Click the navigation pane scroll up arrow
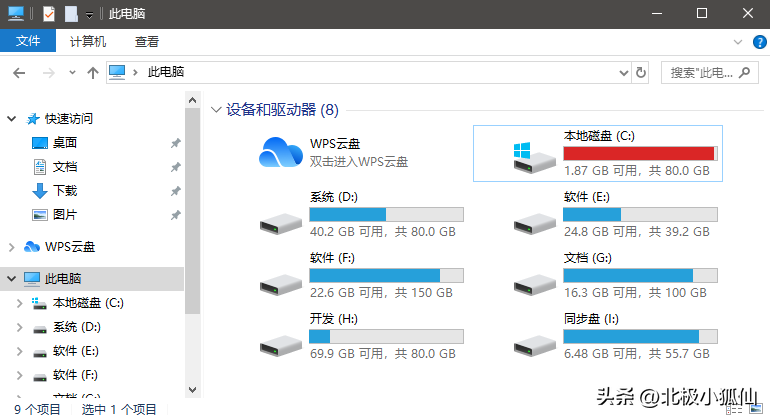 pos(192,100)
